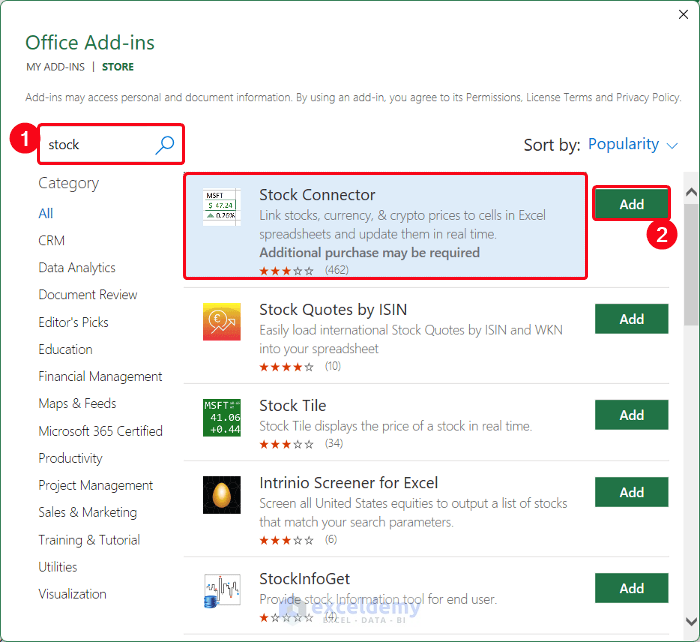Screen dimensions: 700x642
Task: Add the Stock Tile add-in
Action: (x=631, y=415)
